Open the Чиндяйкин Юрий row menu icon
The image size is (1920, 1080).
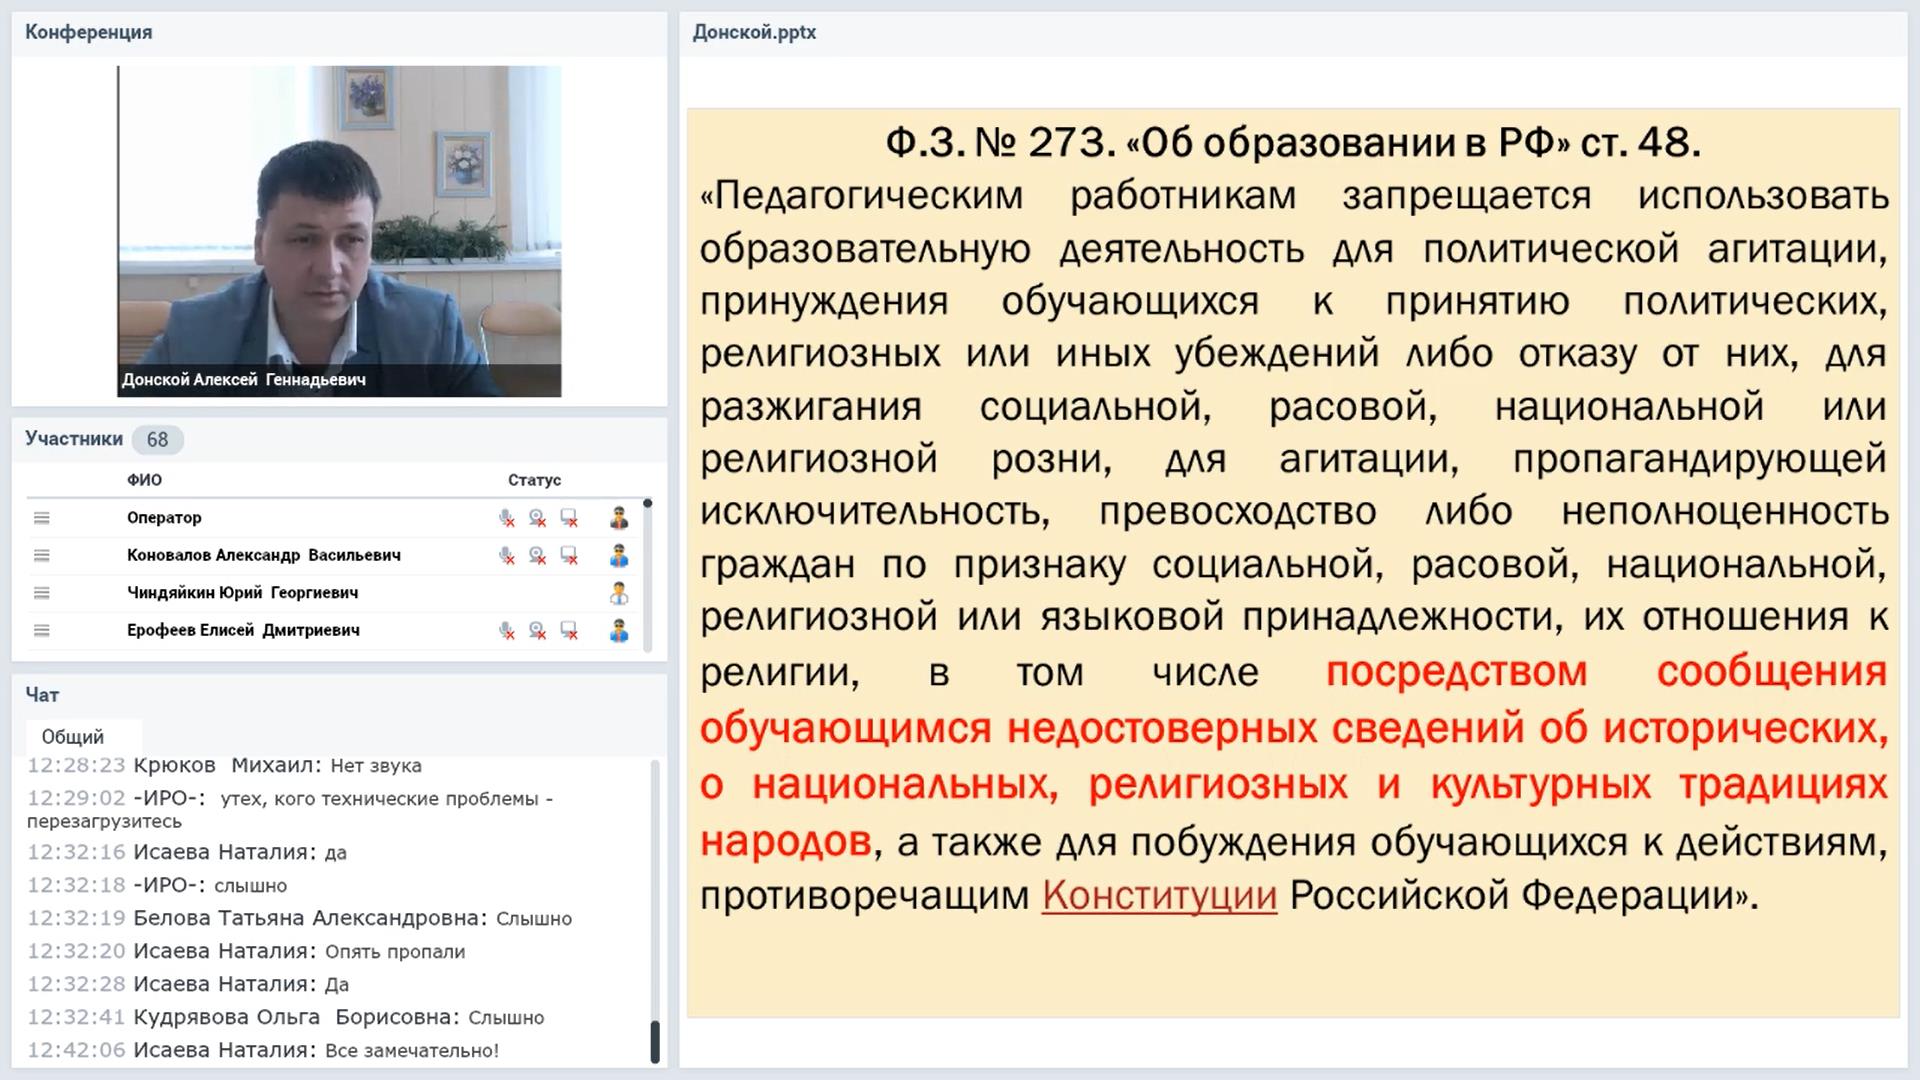[41, 593]
